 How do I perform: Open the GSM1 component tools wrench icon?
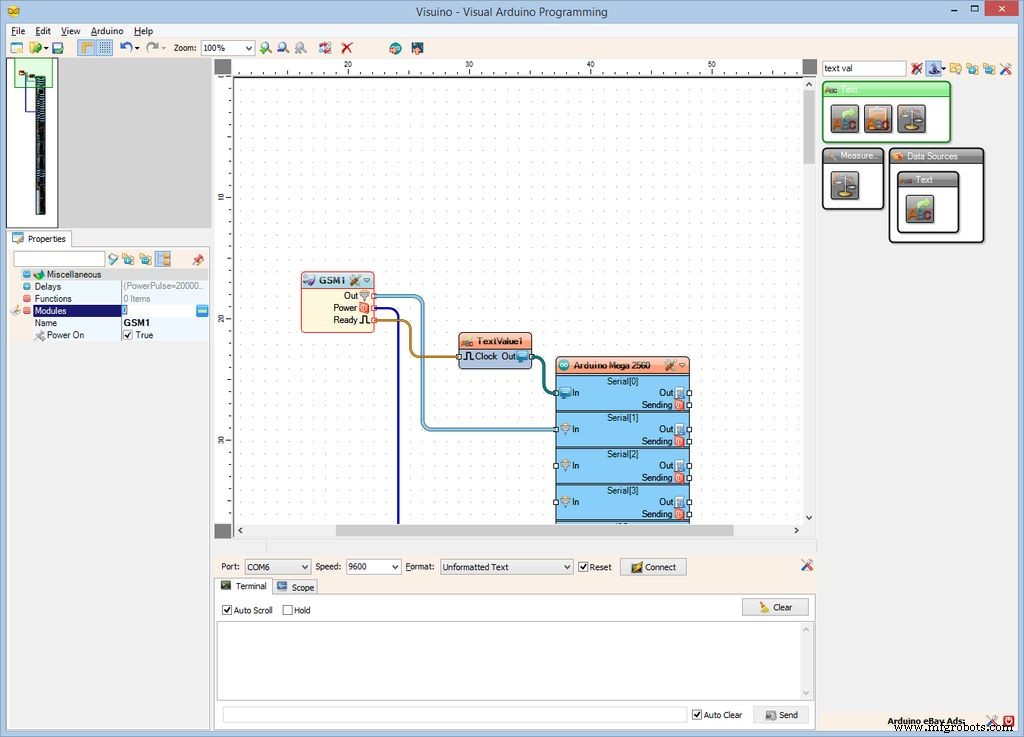pyautogui.click(x=355, y=281)
